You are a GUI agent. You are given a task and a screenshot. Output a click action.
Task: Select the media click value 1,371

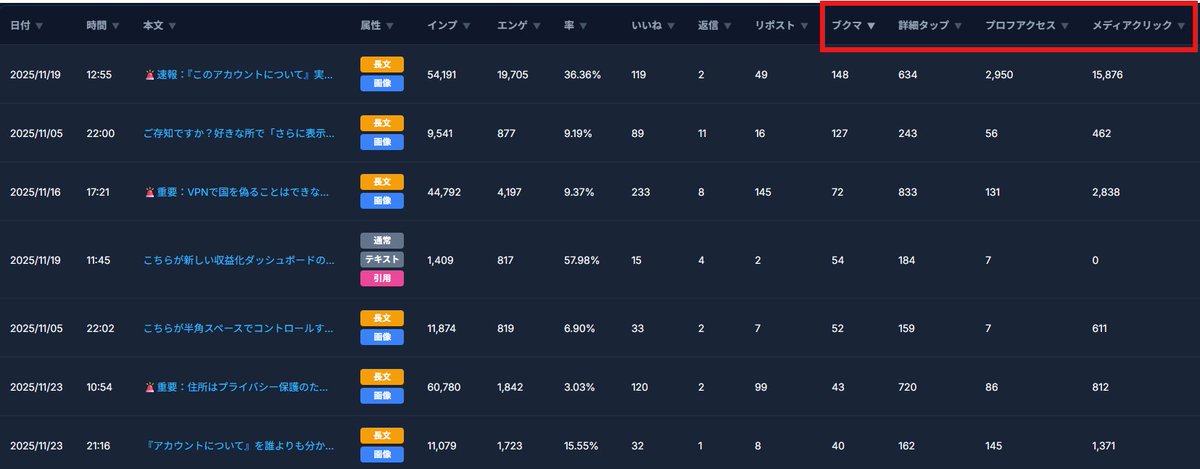pos(1105,445)
